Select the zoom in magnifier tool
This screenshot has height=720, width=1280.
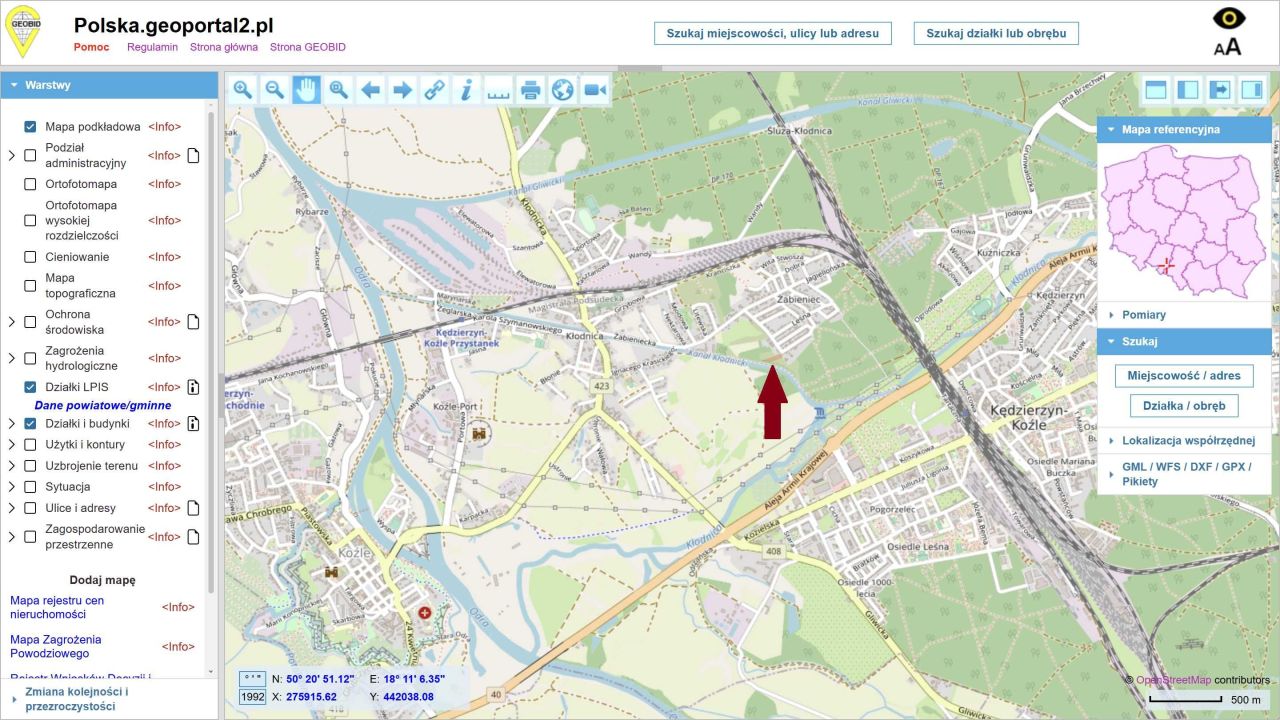point(243,90)
